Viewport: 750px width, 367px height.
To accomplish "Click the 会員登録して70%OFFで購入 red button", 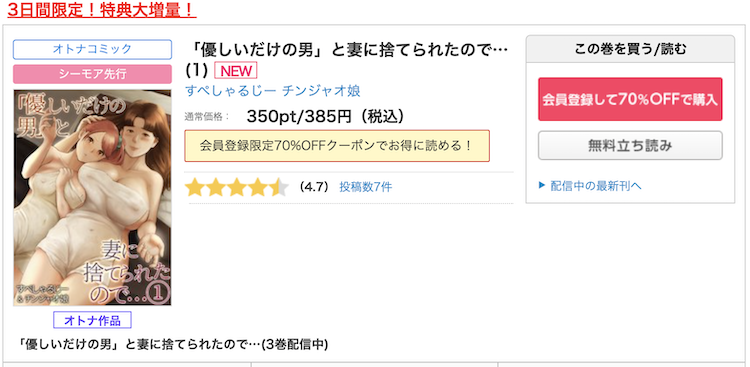I will tap(630, 99).
